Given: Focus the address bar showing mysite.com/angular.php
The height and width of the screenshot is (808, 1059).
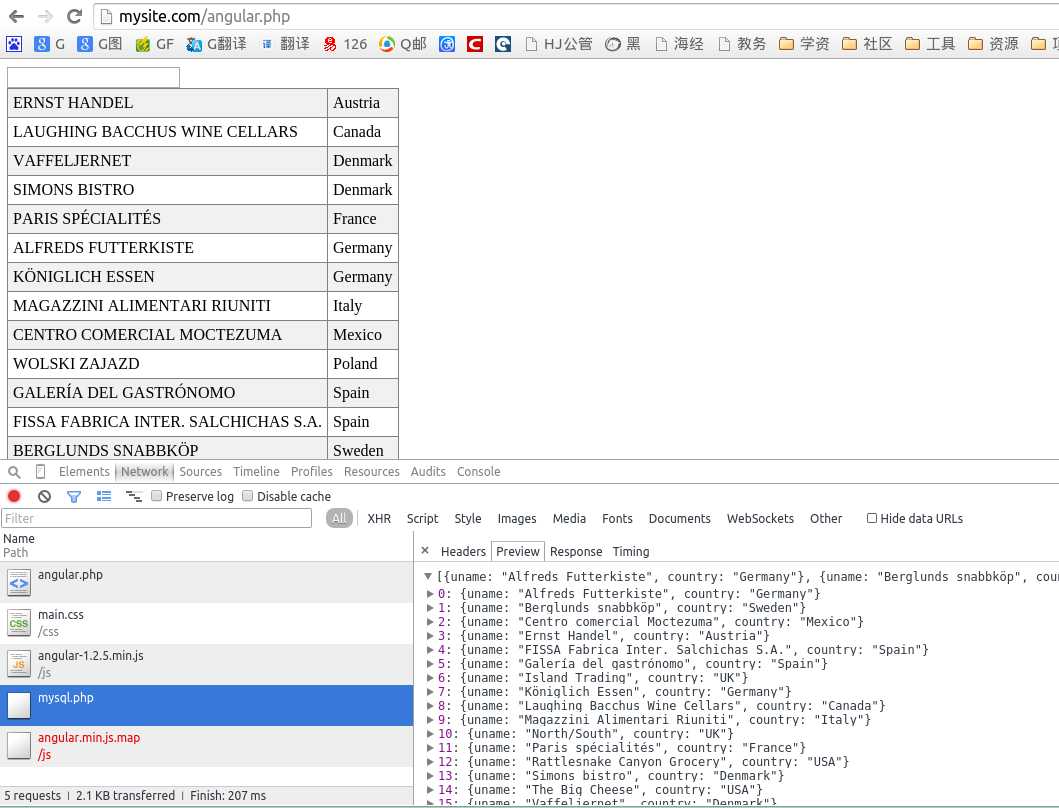Looking at the screenshot, I should click(x=574, y=16).
